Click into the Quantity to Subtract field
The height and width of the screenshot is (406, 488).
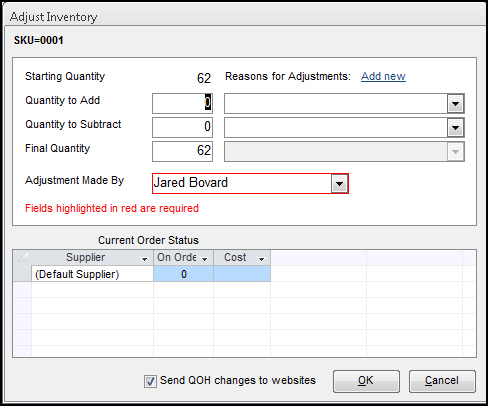[182, 127]
